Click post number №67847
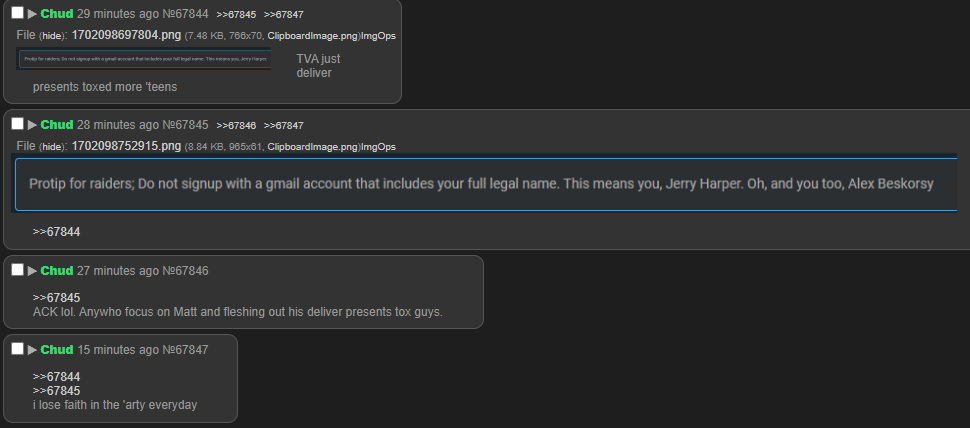The width and height of the screenshot is (970, 428). (x=185, y=350)
